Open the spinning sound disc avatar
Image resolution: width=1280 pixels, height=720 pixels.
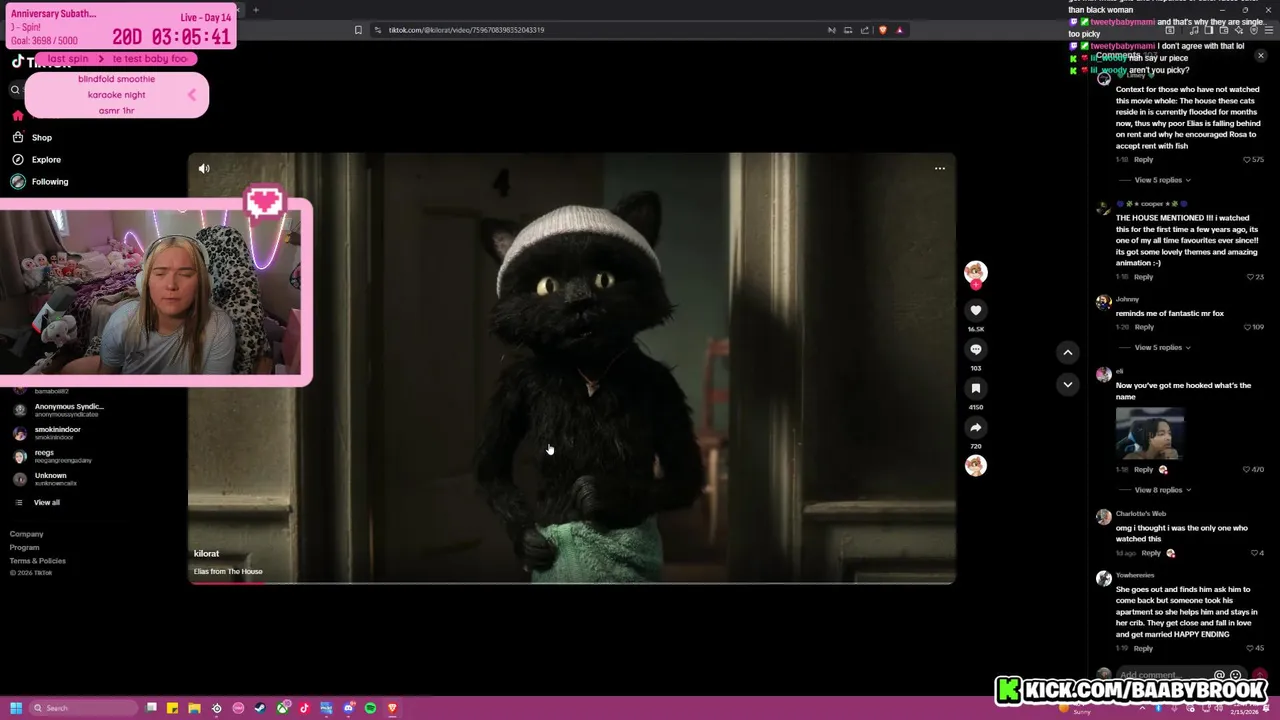tap(976, 465)
